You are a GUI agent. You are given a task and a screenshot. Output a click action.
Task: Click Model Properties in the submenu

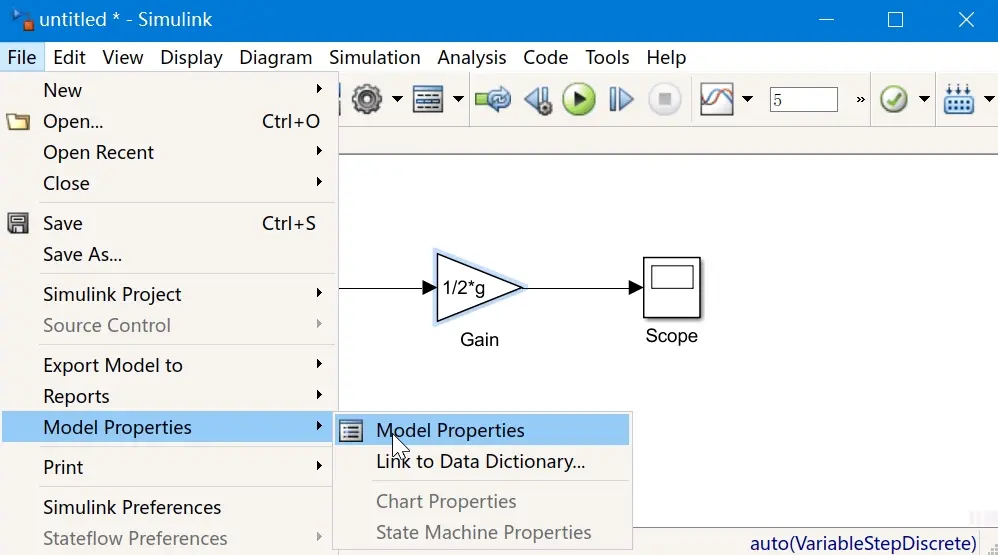click(482, 430)
